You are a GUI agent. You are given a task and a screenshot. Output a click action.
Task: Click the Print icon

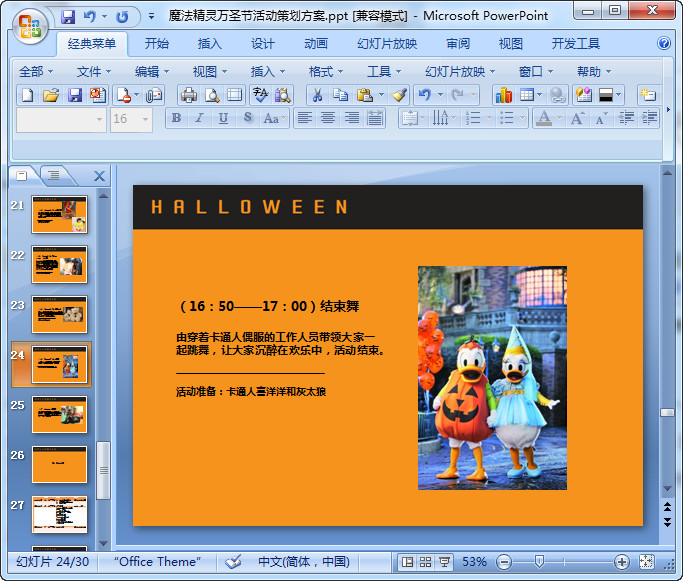tap(189, 95)
